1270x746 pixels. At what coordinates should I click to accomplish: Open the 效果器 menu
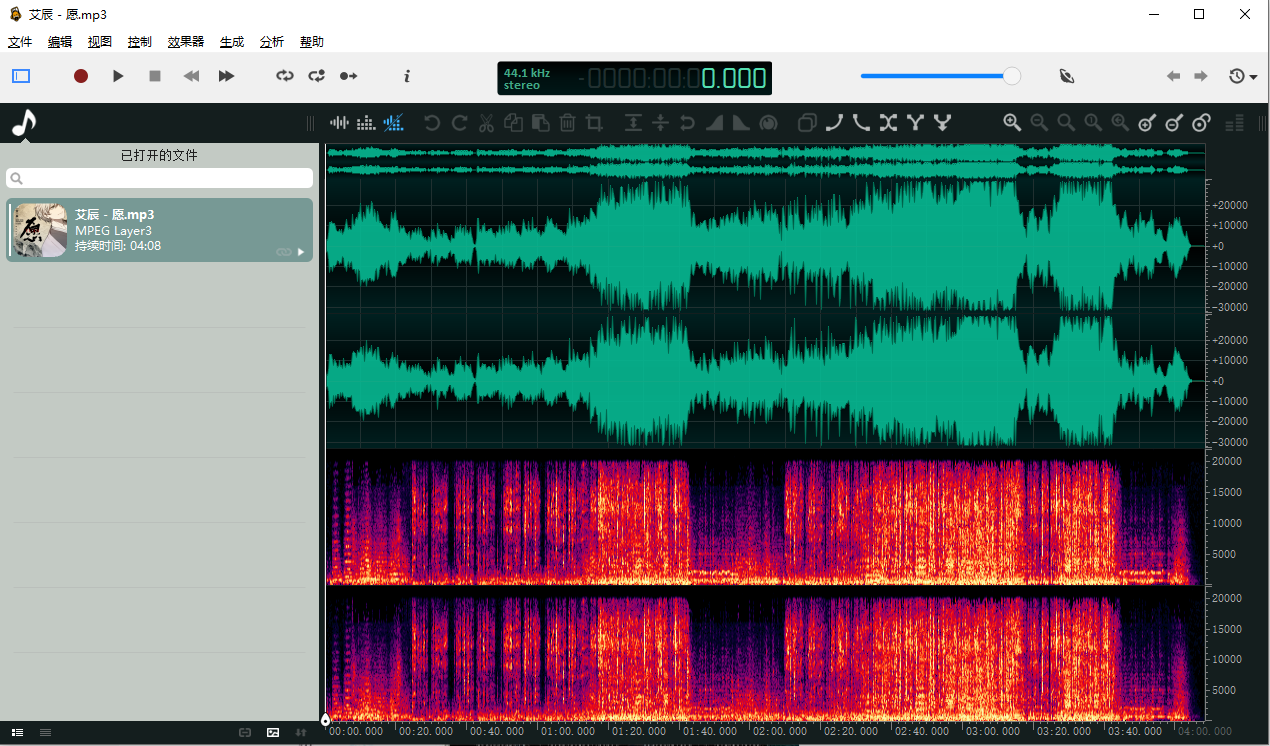click(x=185, y=42)
